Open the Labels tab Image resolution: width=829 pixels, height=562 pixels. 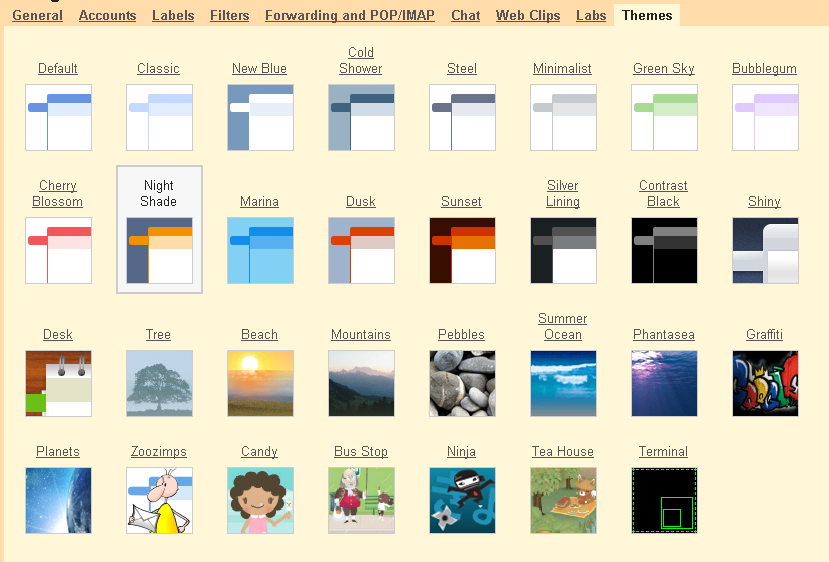coord(173,15)
